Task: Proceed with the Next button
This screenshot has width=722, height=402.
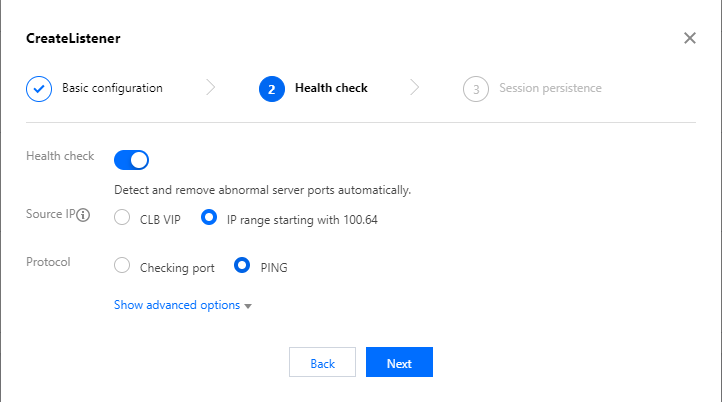Action: [399, 363]
